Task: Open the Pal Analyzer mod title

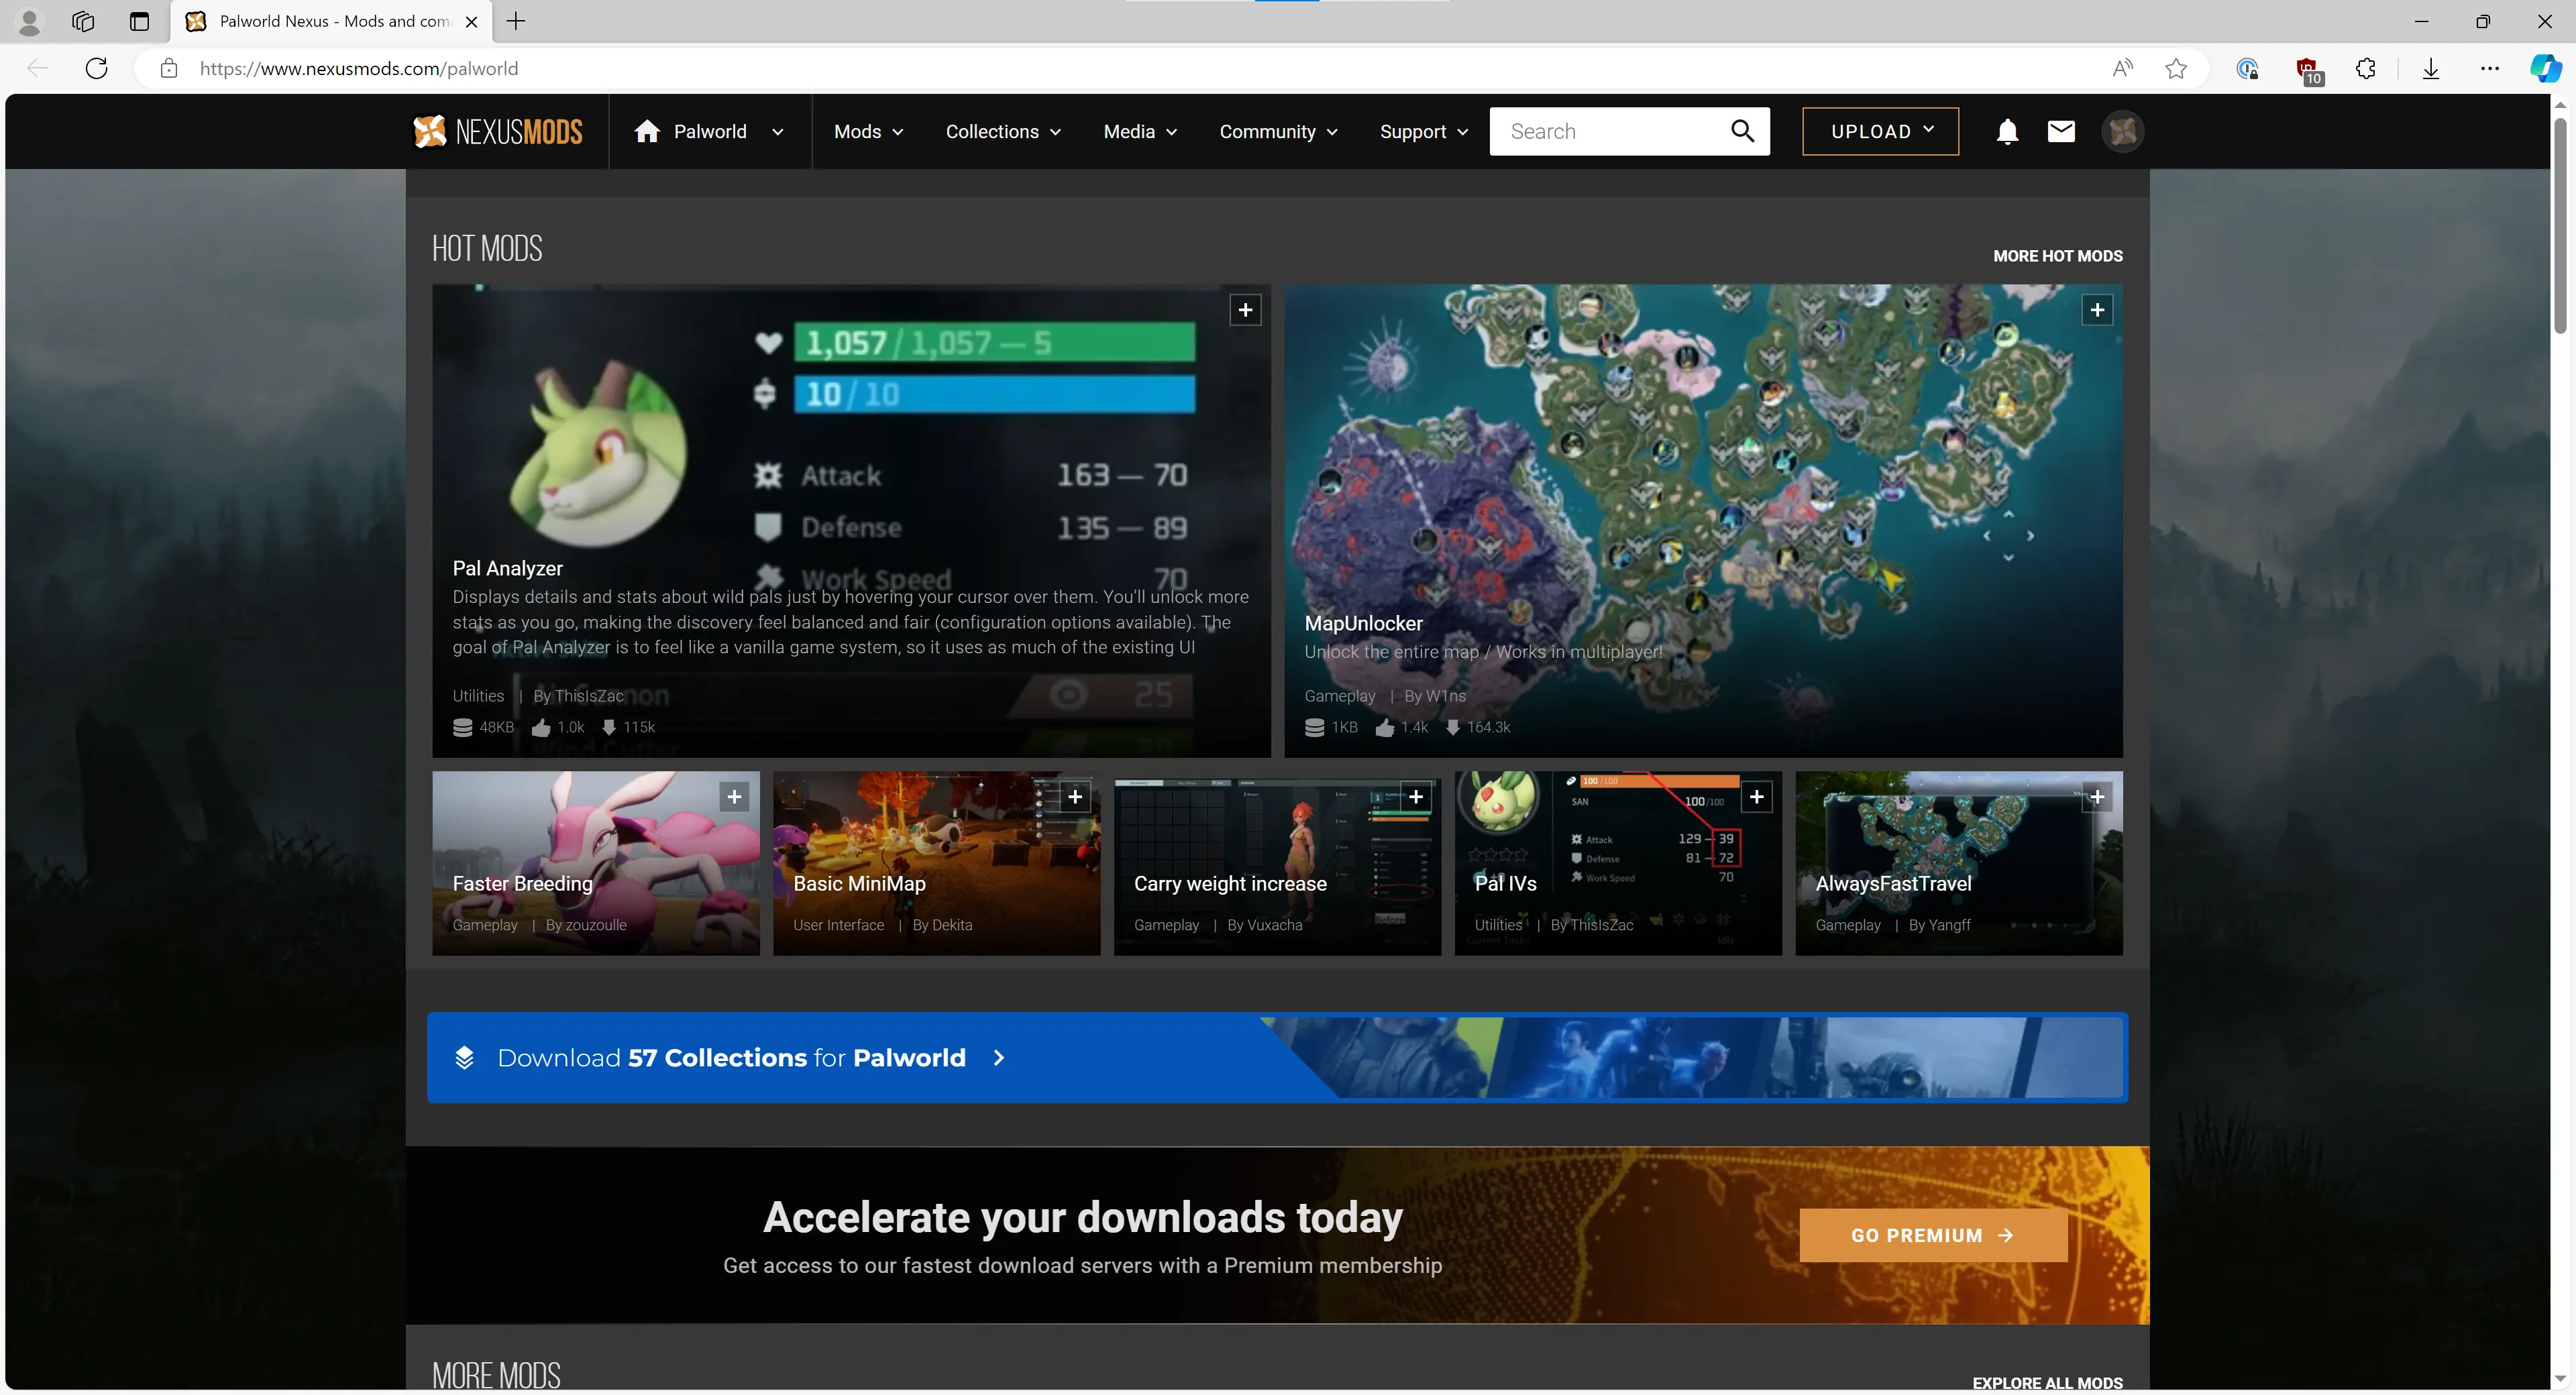Action: pos(507,568)
